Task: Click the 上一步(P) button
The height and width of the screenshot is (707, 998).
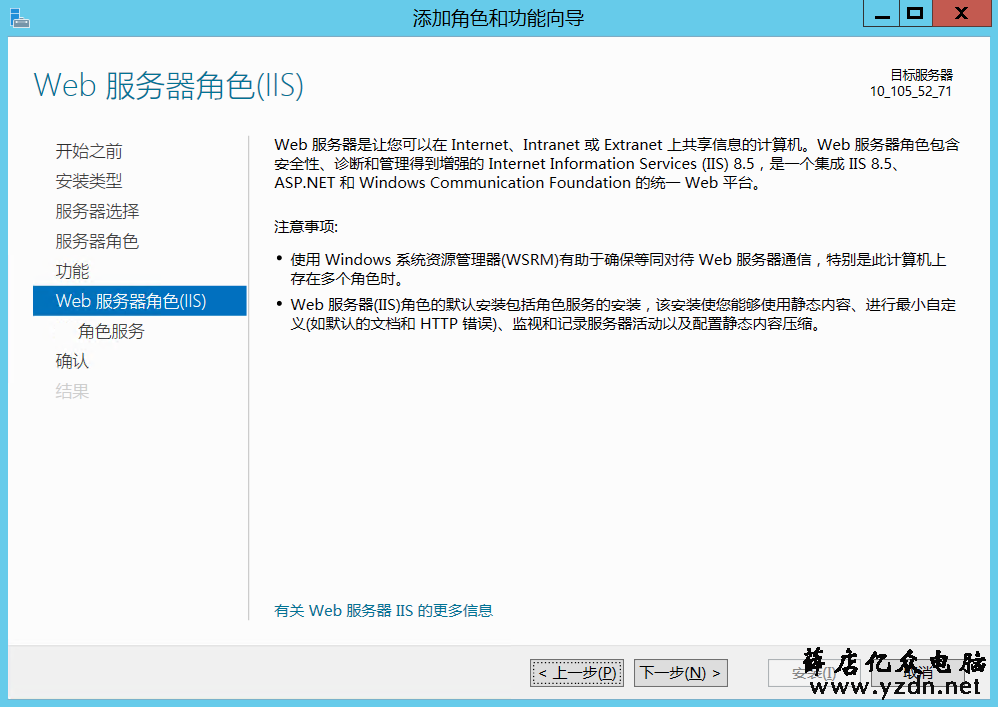Action: (577, 673)
